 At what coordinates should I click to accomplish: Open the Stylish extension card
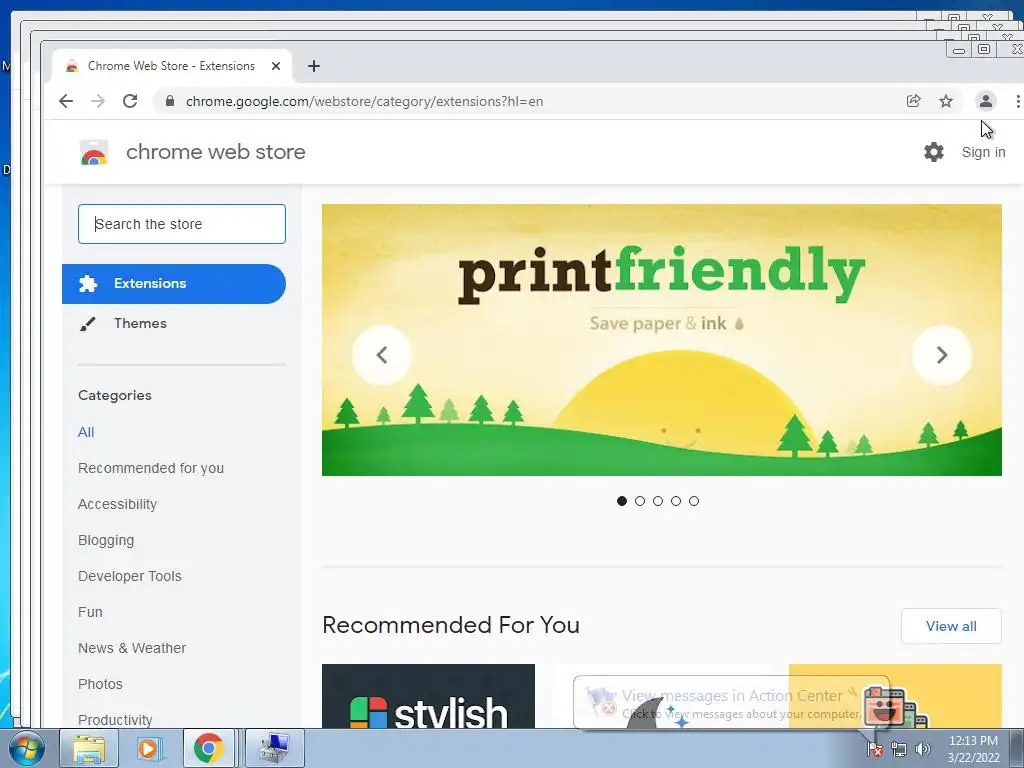click(428, 696)
